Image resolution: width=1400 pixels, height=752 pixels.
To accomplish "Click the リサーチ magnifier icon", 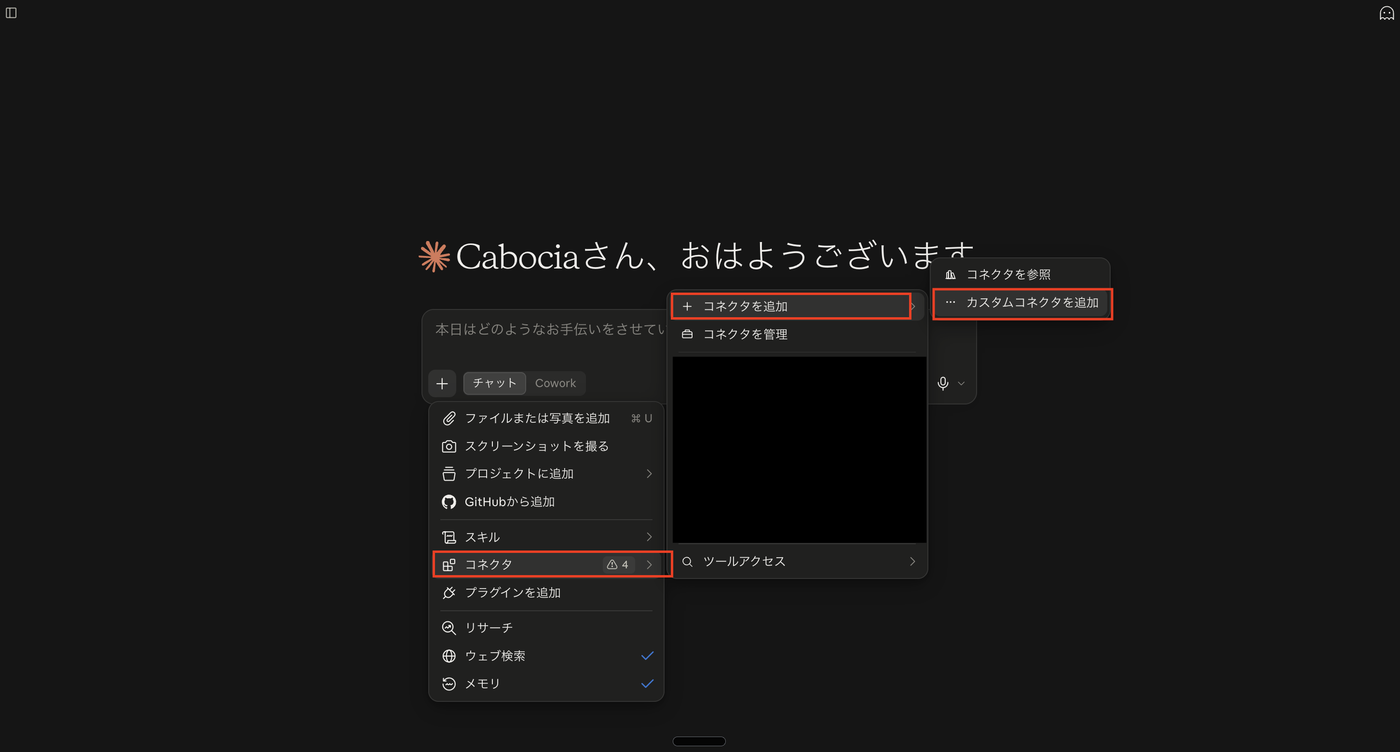I will [x=449, y=628].
